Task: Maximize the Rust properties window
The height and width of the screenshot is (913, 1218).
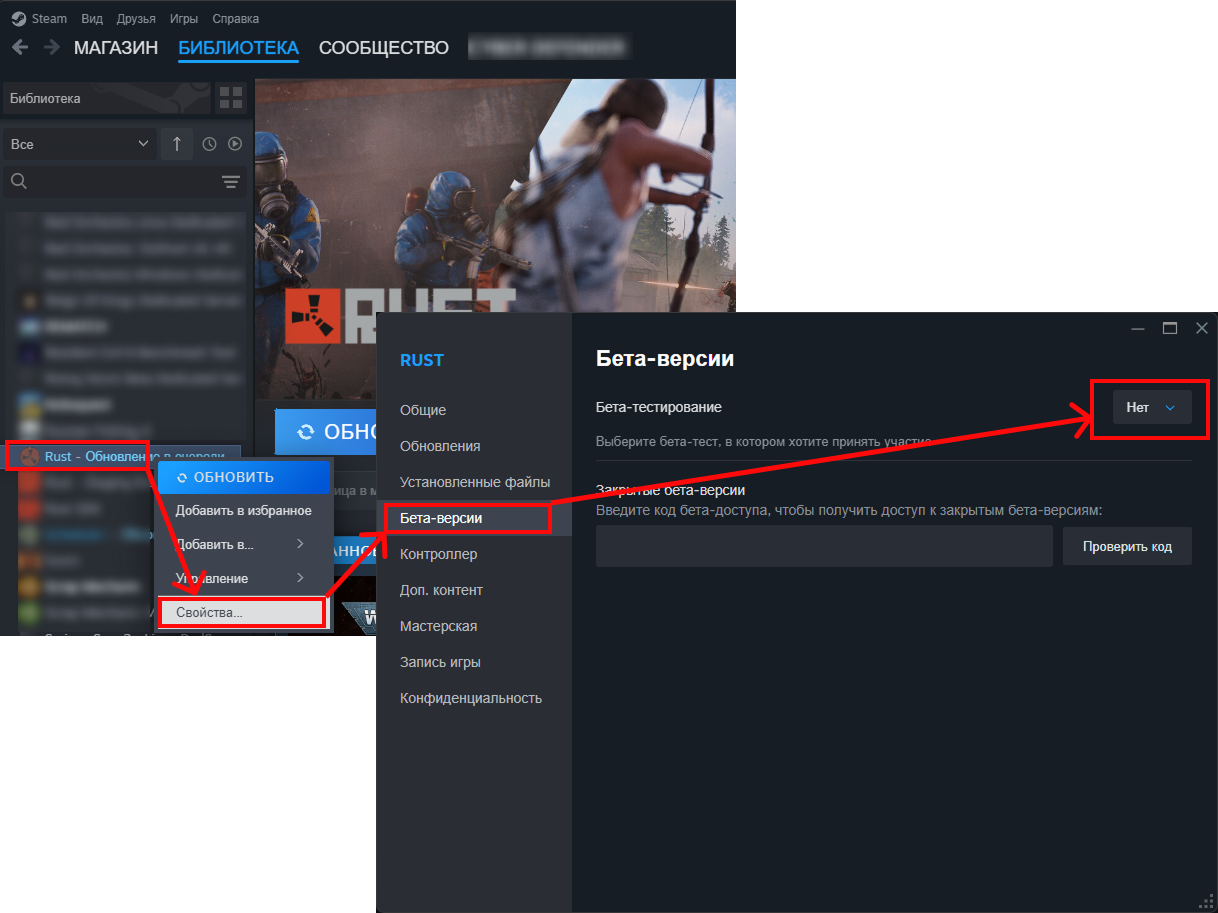Action: click(1169, 329)
